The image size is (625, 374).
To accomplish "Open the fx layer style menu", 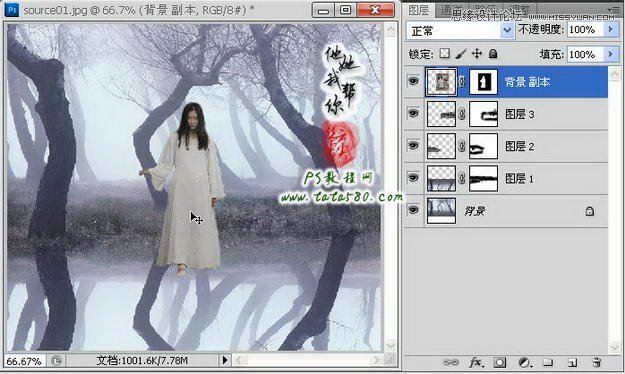I will click(x=475, y=362).
